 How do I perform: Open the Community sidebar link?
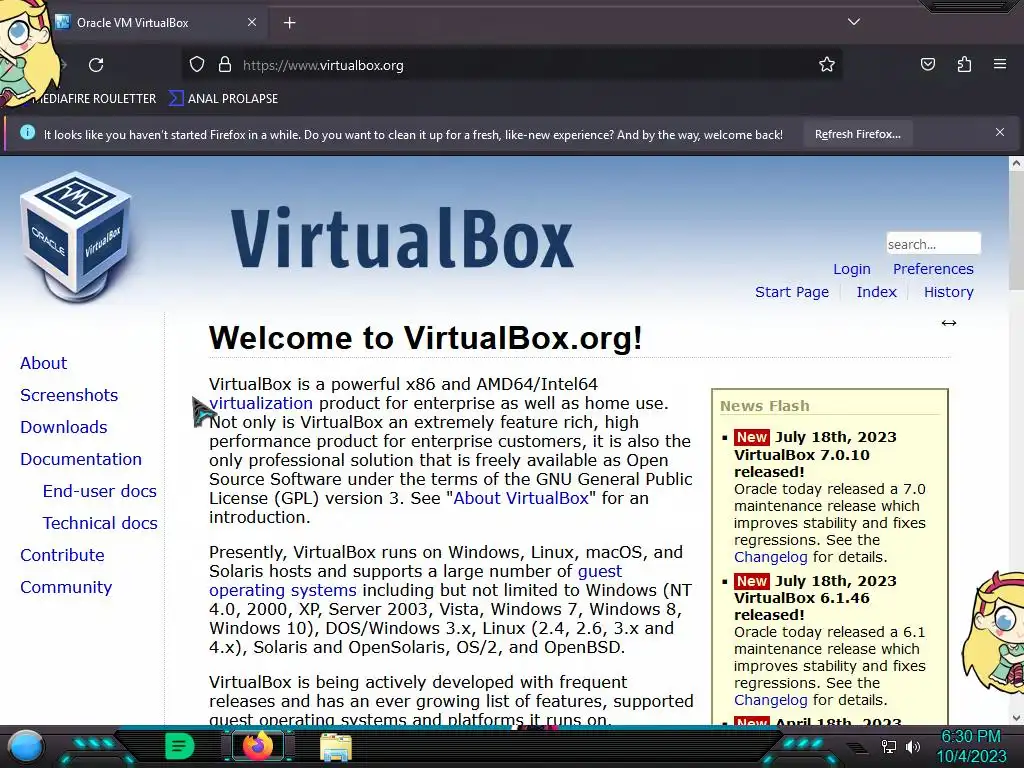pos(66,587)
